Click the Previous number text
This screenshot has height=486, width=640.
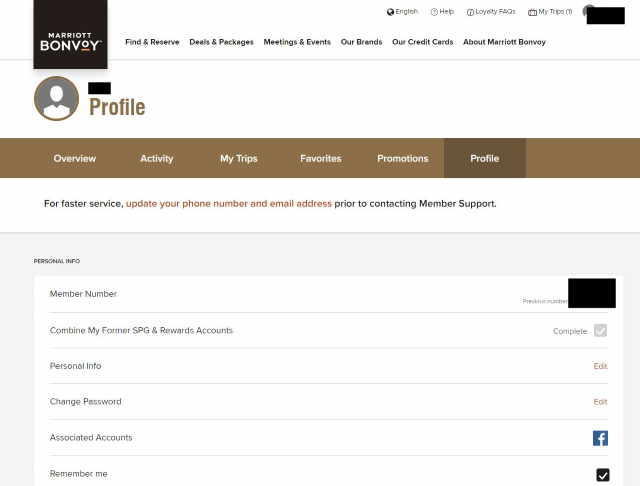point(545,301)
